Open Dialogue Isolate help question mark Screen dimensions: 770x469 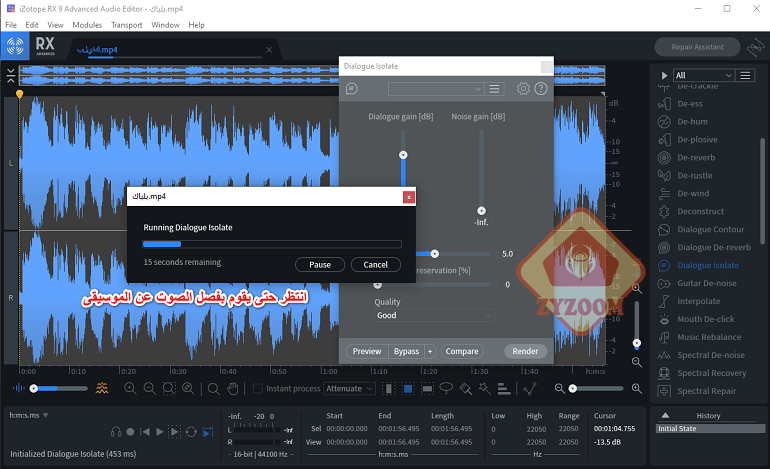pyautogui.click(x=541, y=88)
